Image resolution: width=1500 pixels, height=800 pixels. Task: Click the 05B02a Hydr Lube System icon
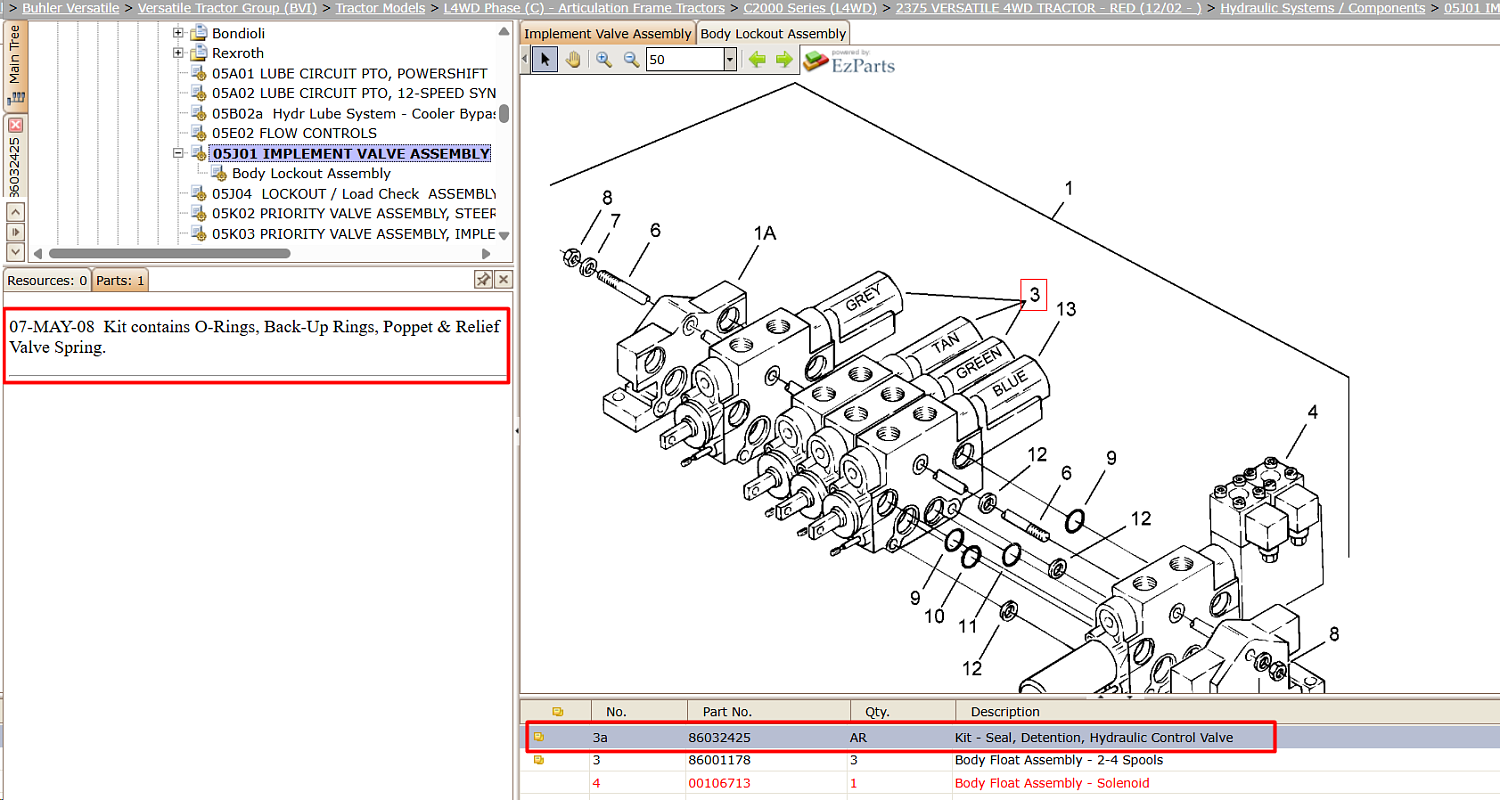click(x=198, y=113)
